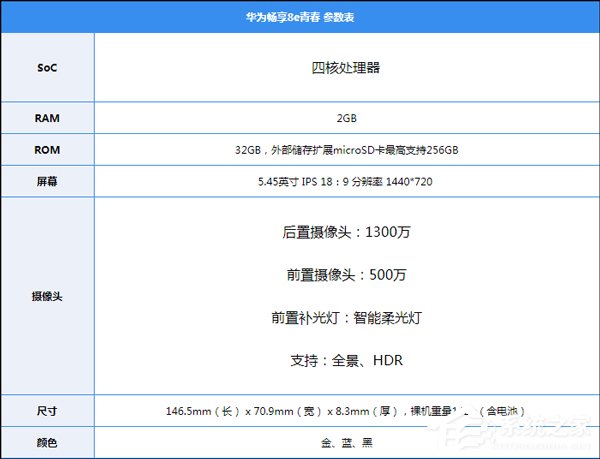The width and height of the screenshot is (600, 459).
Task: Click the 前置摄像头：500万 line
Action: [x=346, y=275]
